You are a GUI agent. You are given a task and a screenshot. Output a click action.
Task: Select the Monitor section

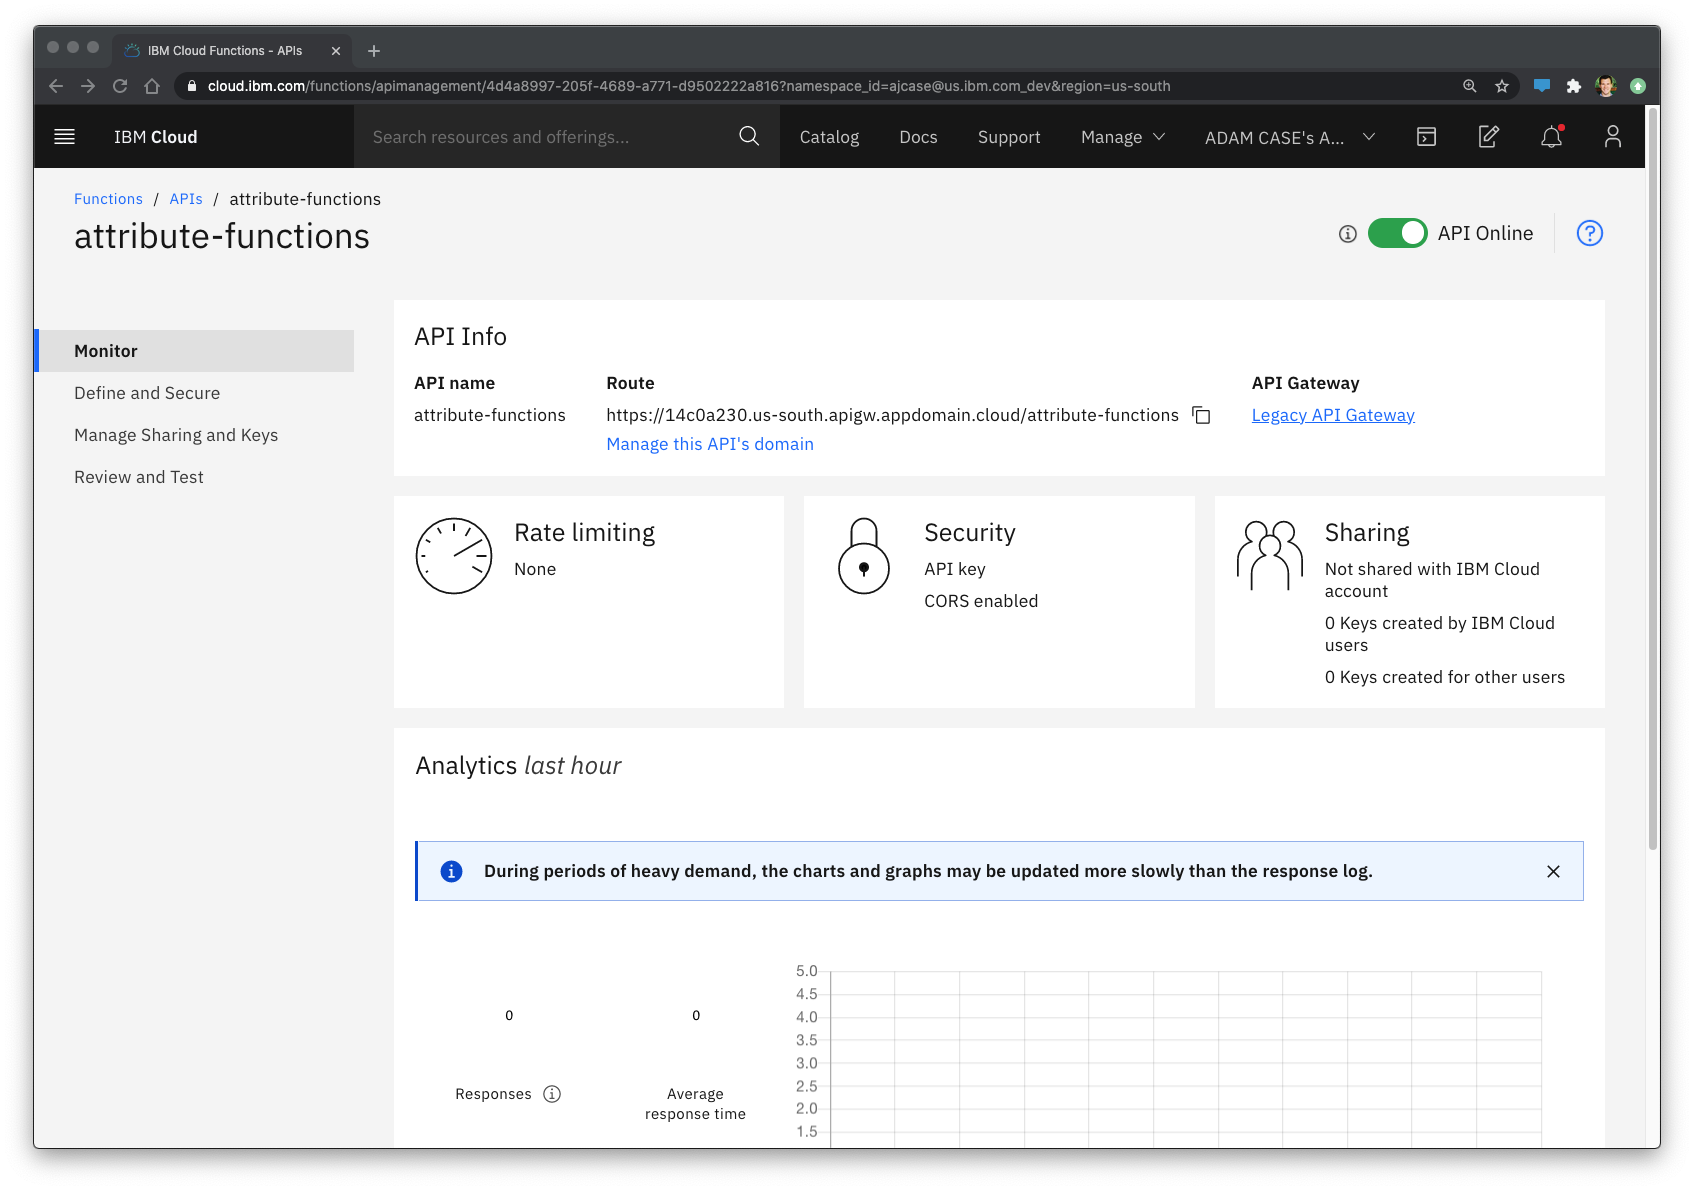click(194, 351)
